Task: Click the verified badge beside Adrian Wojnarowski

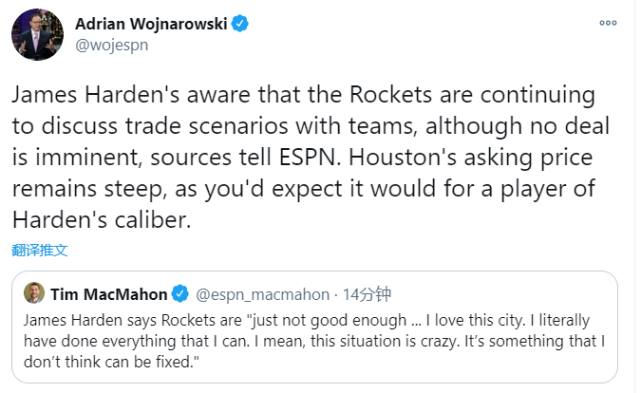Action: pos(240,24)
